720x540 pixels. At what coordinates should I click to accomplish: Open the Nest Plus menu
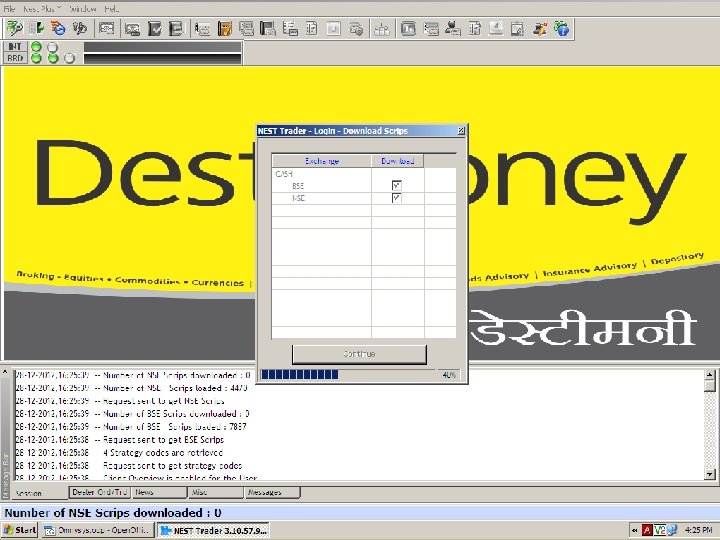click(41, 9)
